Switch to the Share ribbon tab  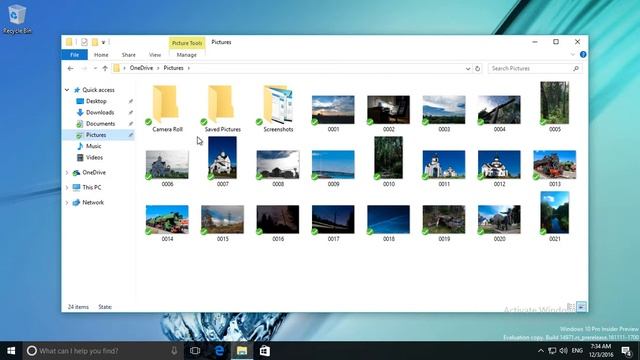[129, 55]
